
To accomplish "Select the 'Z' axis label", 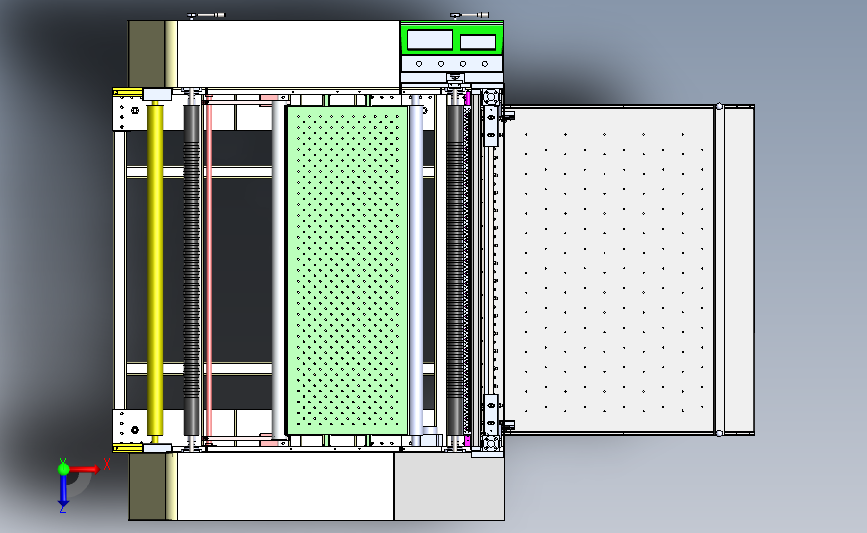I will [62, 509].
